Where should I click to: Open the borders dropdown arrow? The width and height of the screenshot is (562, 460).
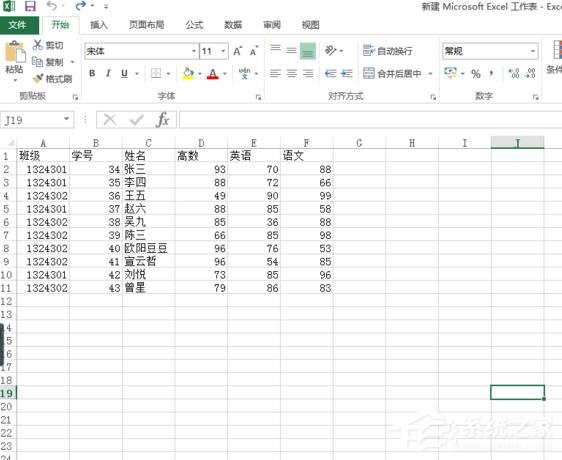pyautogui.click(x=168, y=74)
